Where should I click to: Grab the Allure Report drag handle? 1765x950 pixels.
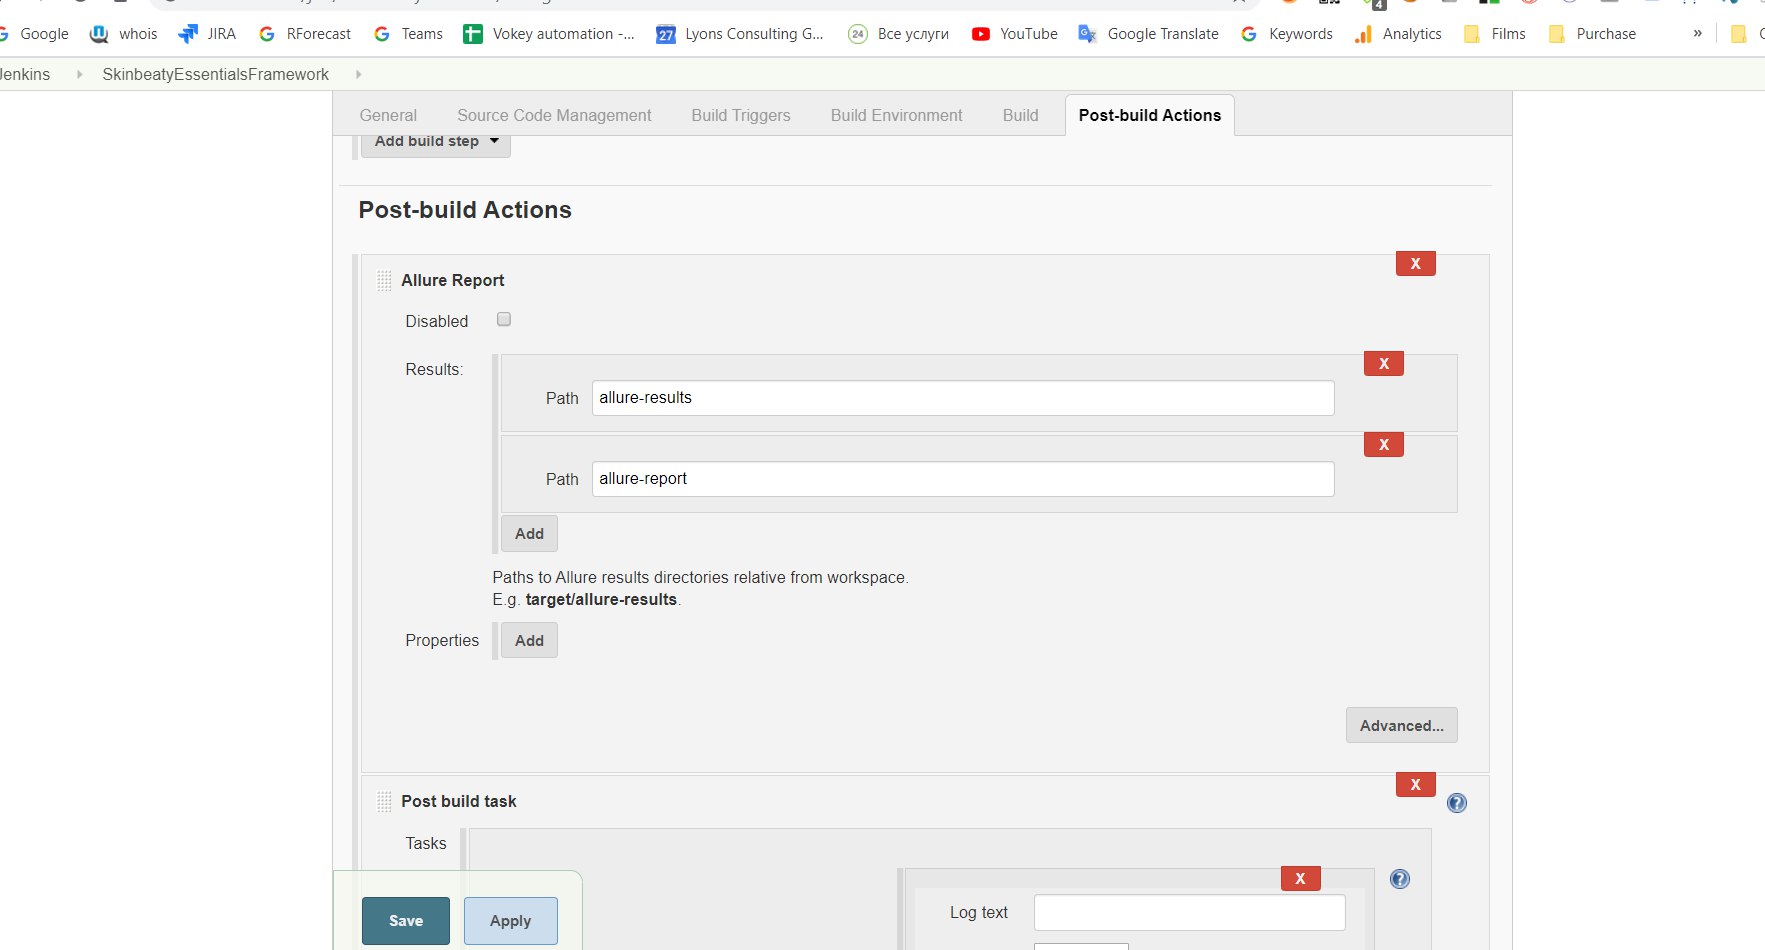click(384, 281)
